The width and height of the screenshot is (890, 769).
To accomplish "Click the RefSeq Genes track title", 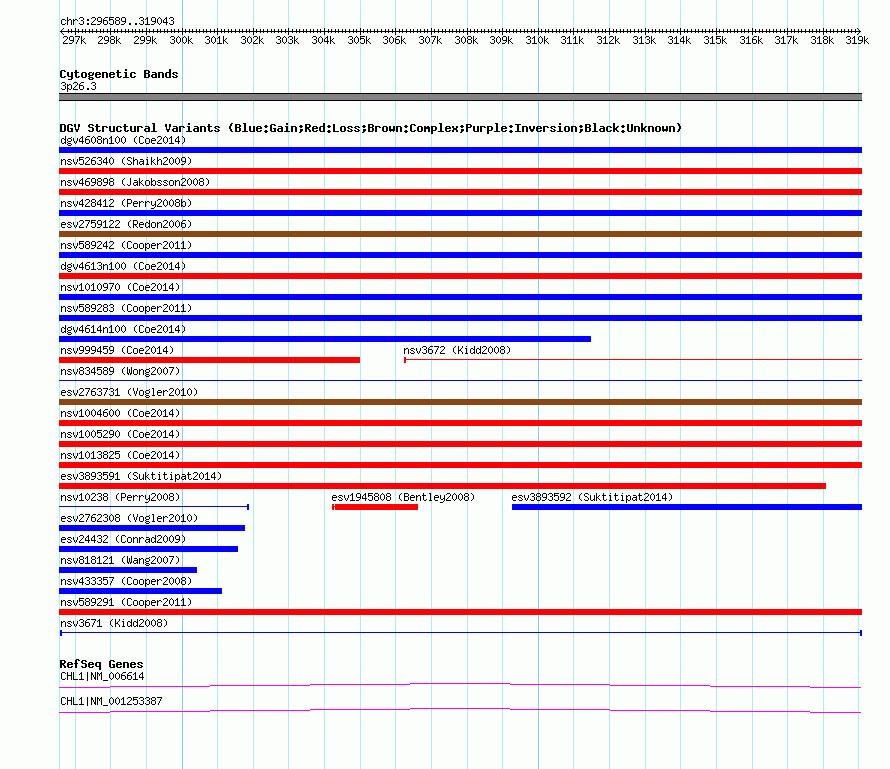I will (x=101, y=663).
